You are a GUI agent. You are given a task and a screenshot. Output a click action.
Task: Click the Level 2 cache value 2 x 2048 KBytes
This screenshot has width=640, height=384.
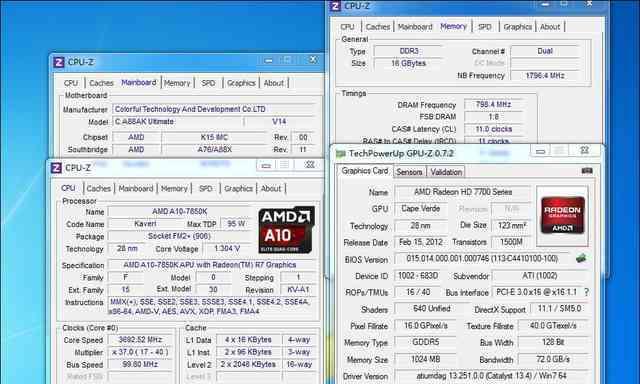tap(248, 364)
